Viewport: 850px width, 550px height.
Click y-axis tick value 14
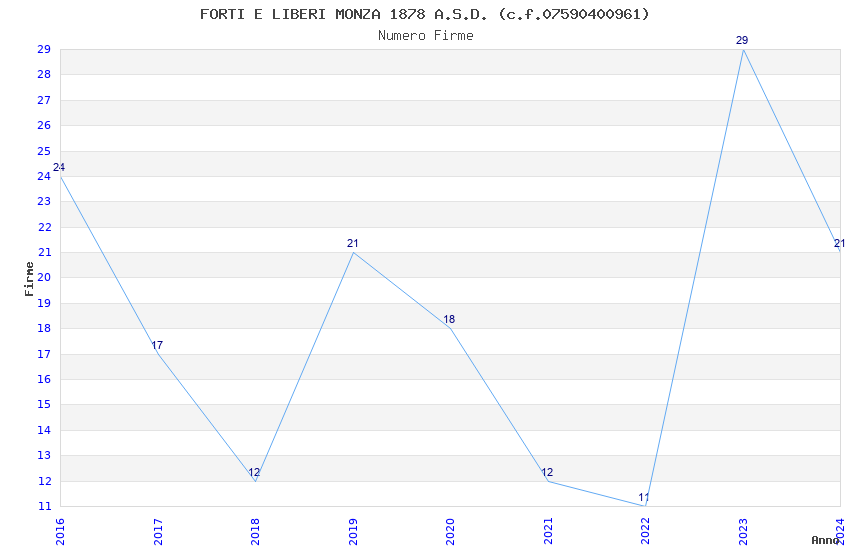[x=44, y=430]
